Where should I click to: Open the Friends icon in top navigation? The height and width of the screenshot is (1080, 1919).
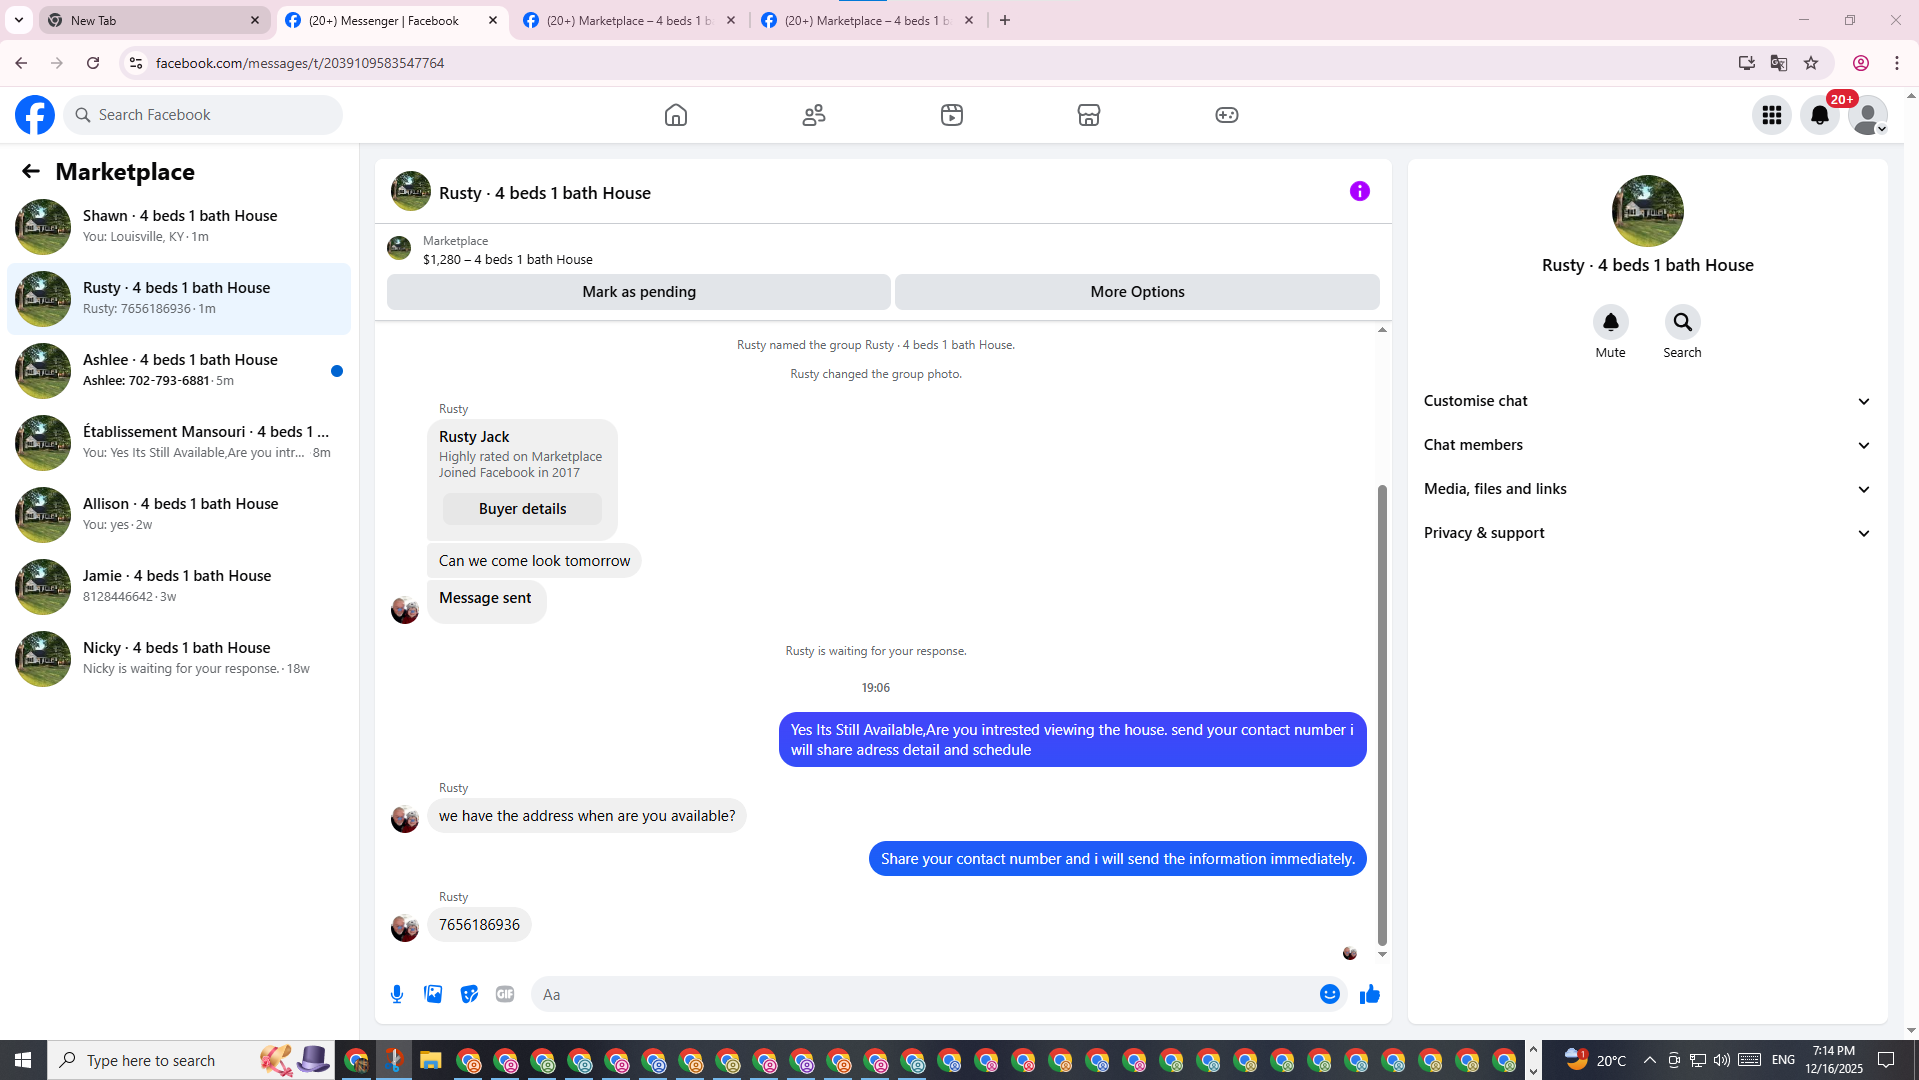pos(814,115)
